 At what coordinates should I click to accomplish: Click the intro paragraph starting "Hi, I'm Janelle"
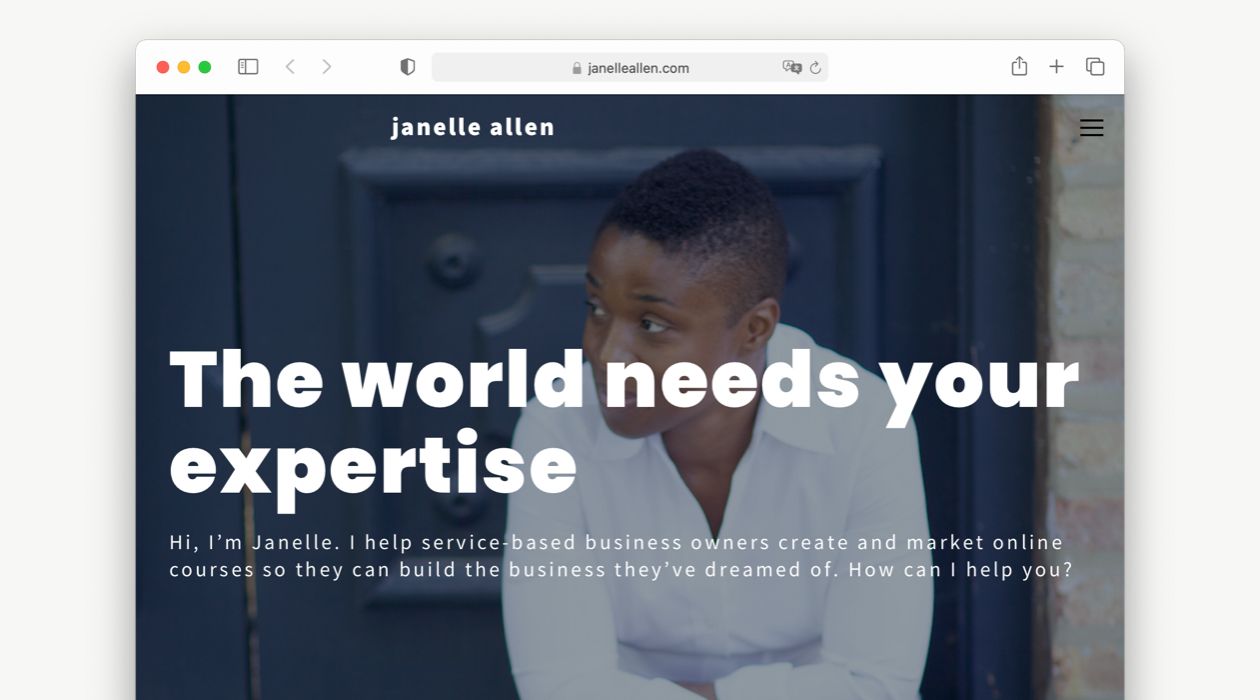coord(620,556)
